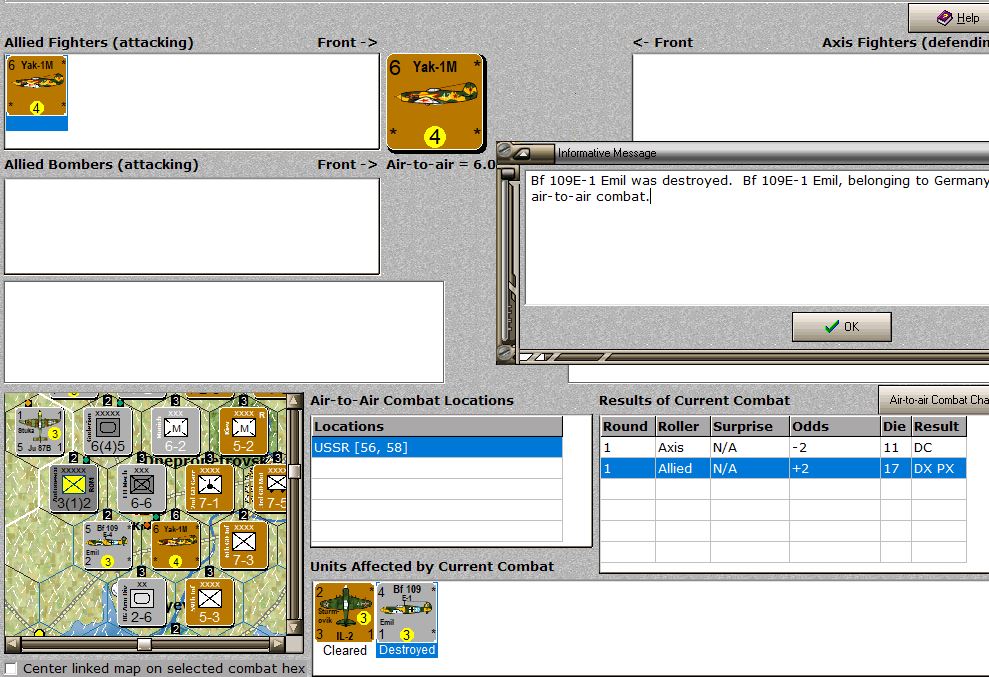Click the Air-to-air = 6.0 value label
989x677 pixels.
[x=441, y=165]
